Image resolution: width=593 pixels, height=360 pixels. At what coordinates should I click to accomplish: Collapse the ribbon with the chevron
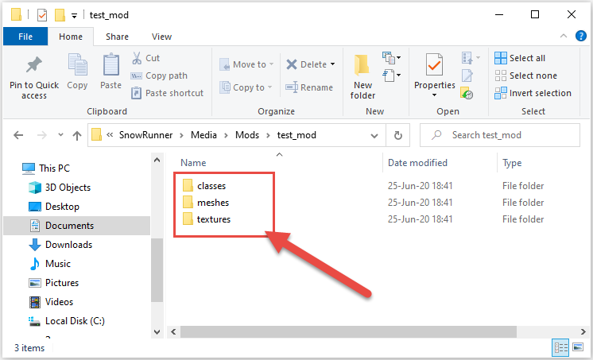564,36
